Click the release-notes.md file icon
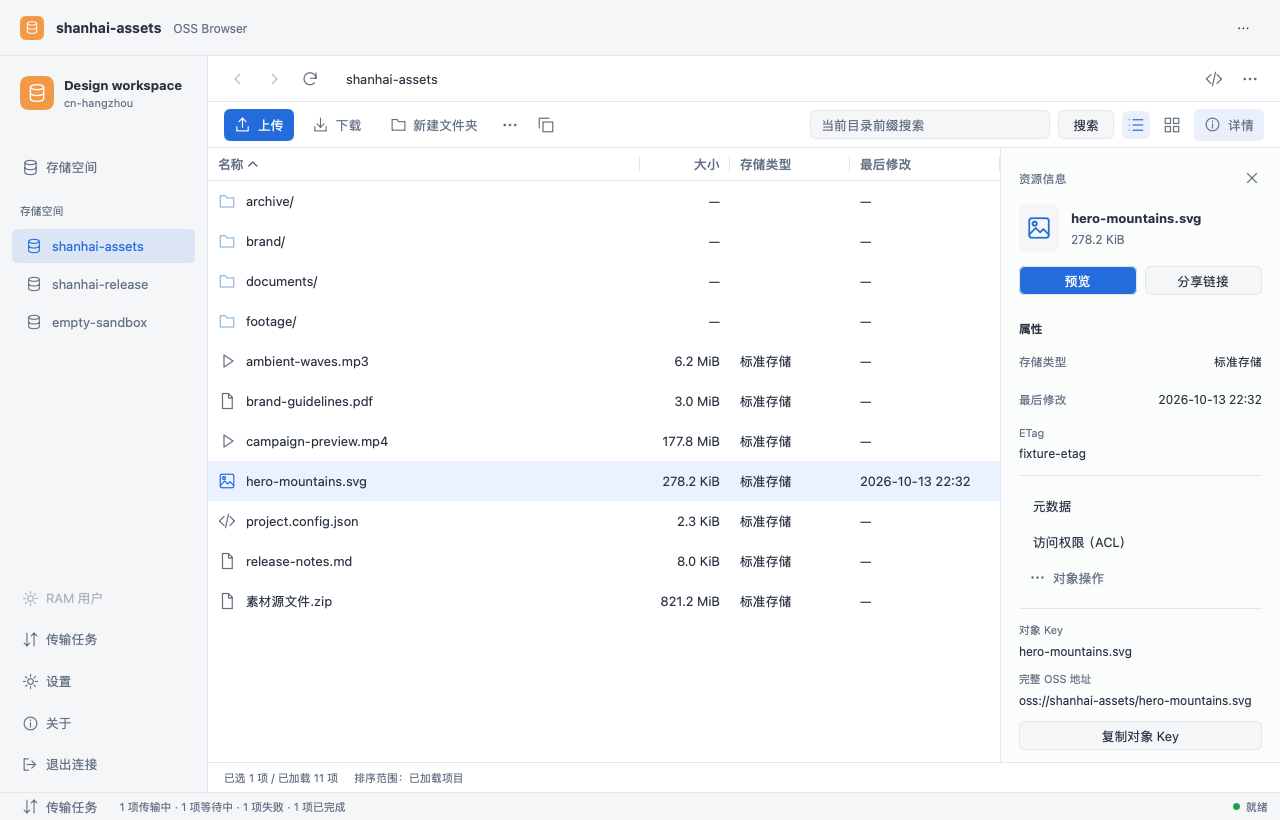 (227, 561)
